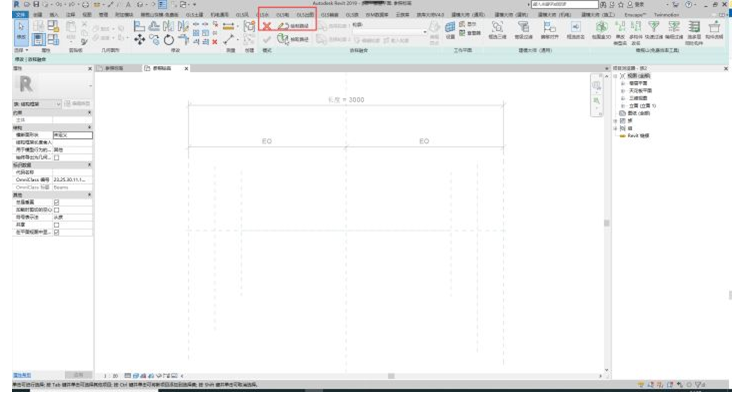
Task: Click the Align tool icon
Action: [x=139, y=26]
